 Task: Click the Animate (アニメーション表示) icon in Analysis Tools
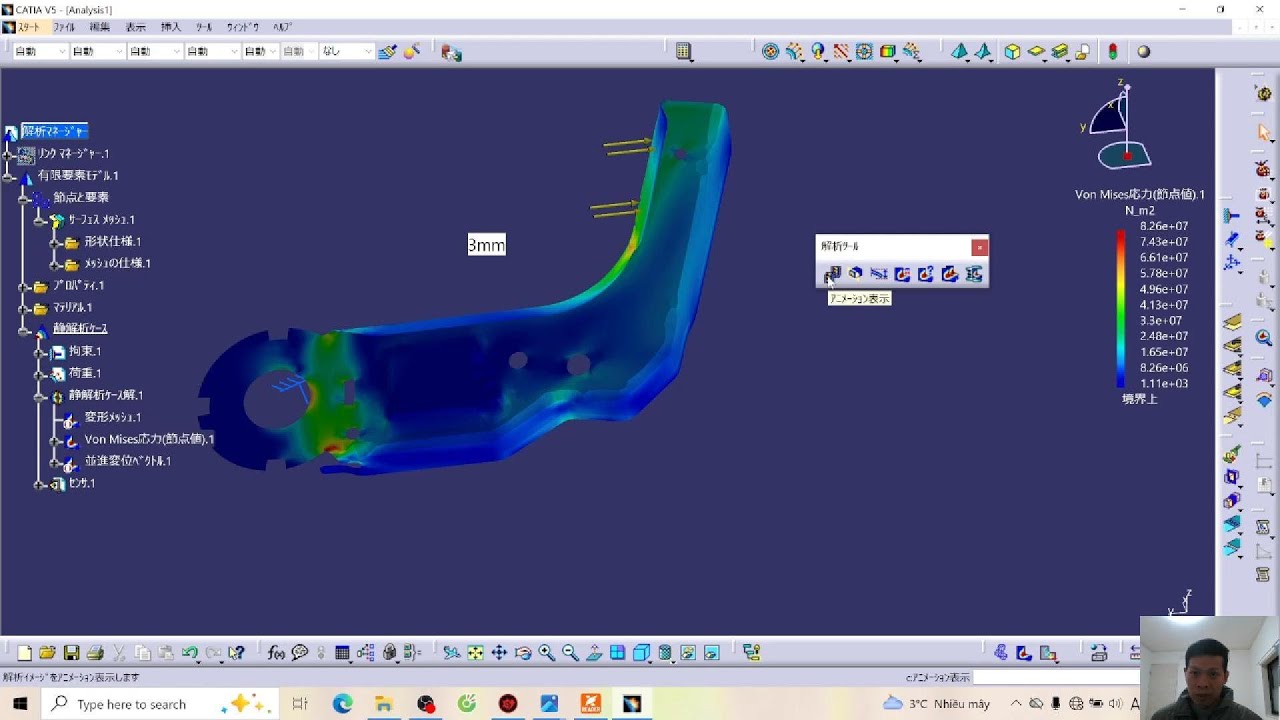pos(832,274)
